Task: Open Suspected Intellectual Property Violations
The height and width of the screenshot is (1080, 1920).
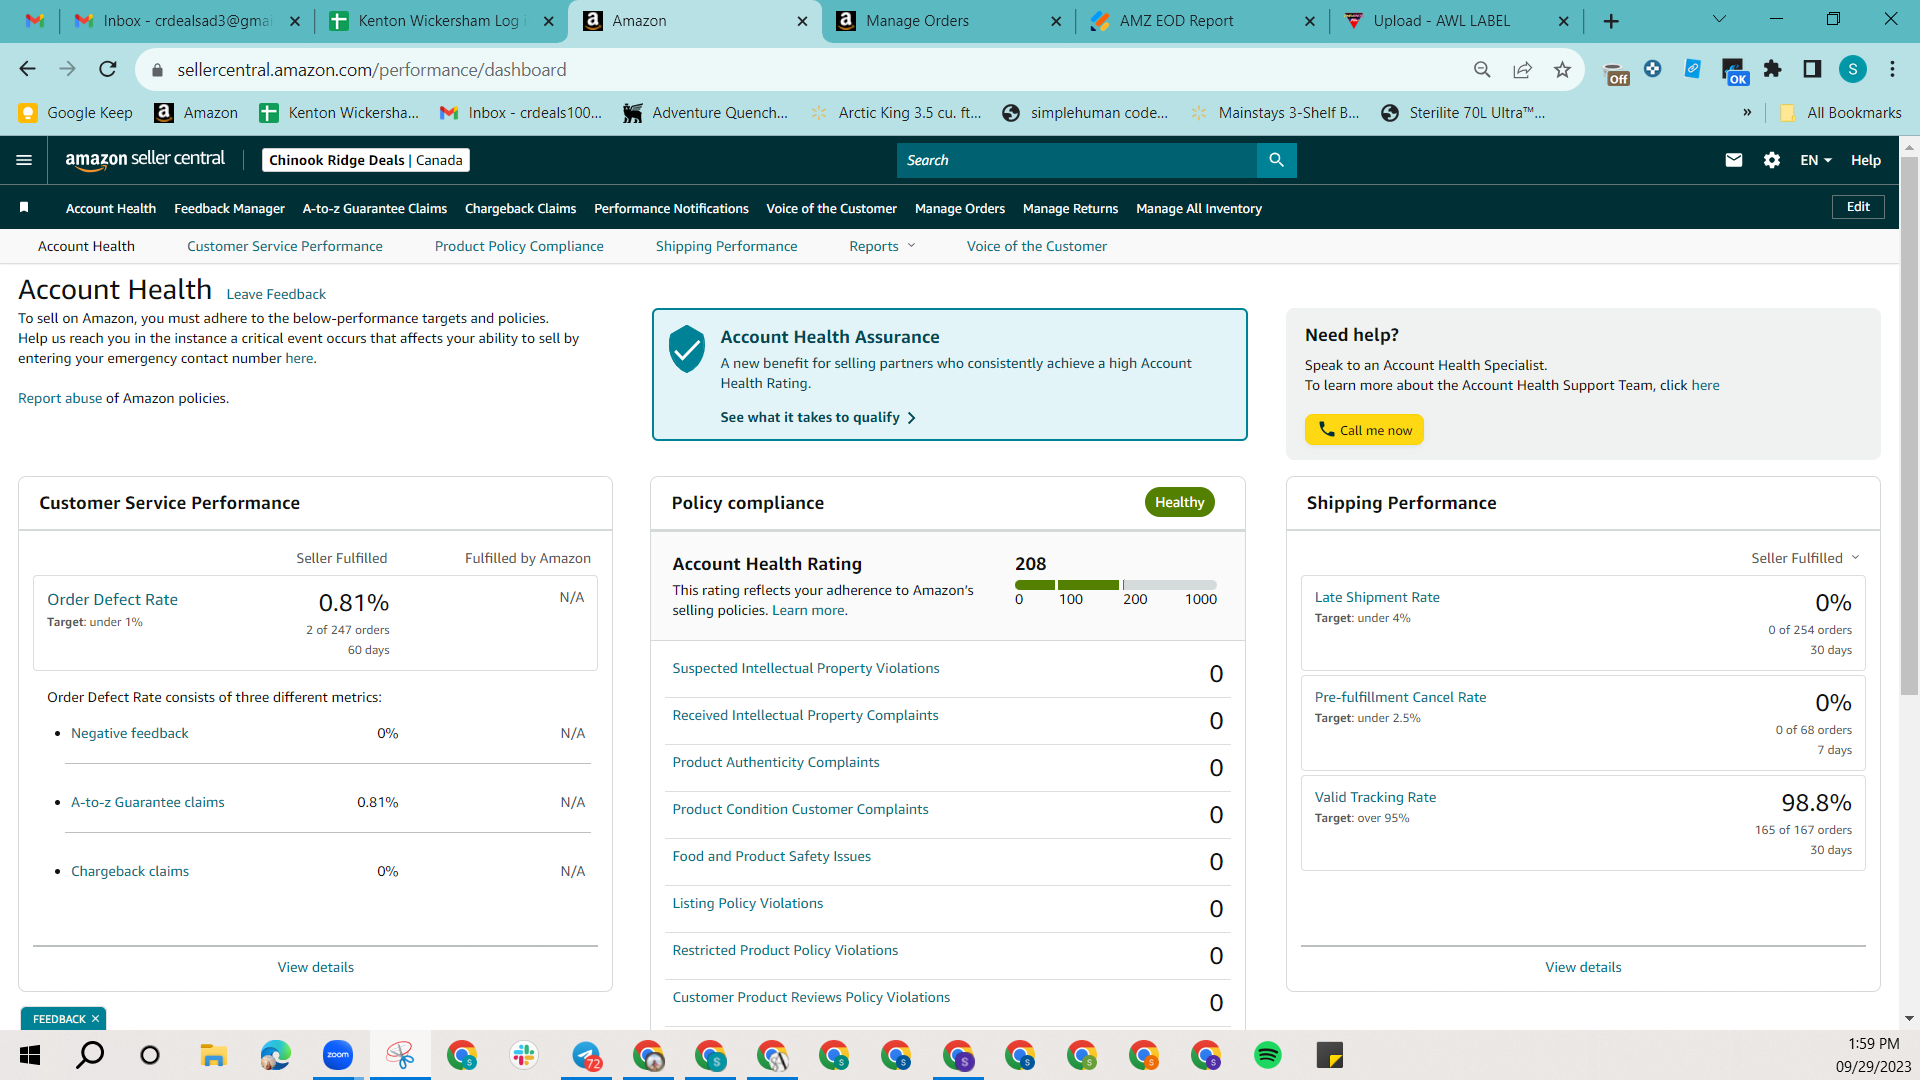Action: tap(805, 668)
